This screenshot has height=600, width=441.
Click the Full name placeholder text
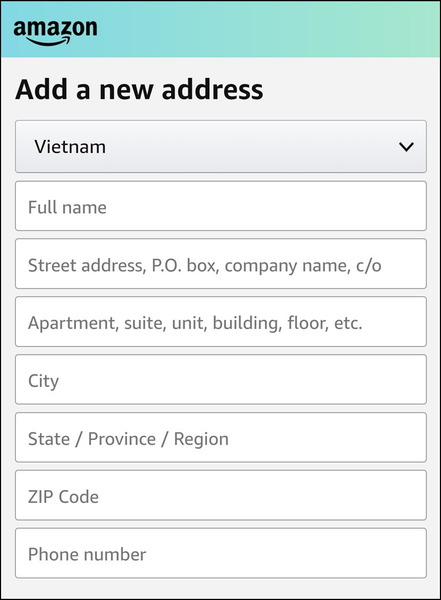[67, 207]
